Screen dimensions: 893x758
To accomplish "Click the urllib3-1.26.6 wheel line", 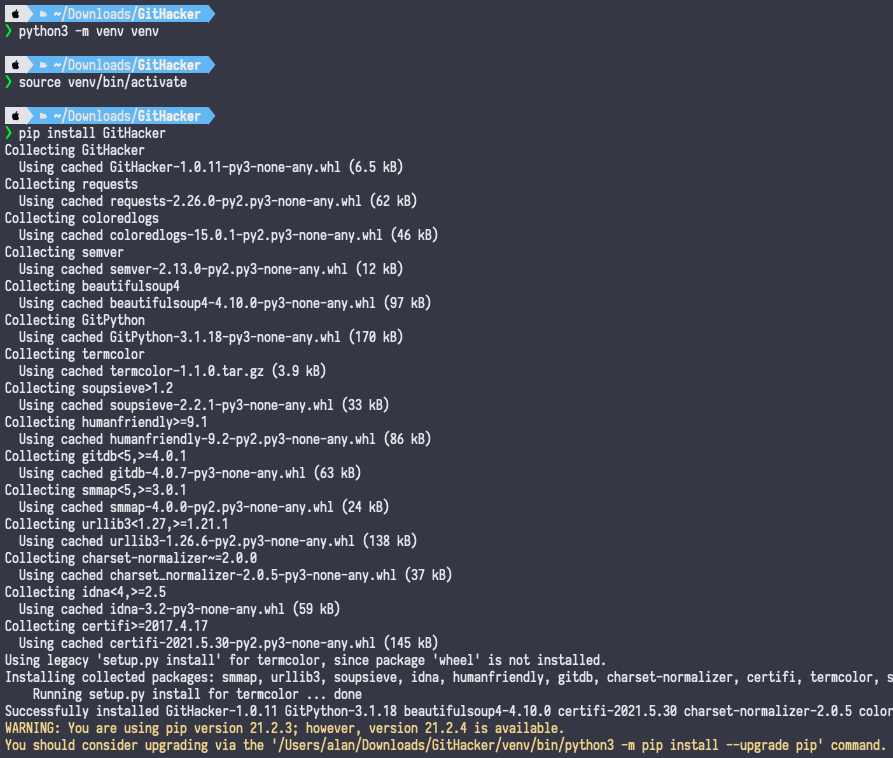I will pos(218,541).
